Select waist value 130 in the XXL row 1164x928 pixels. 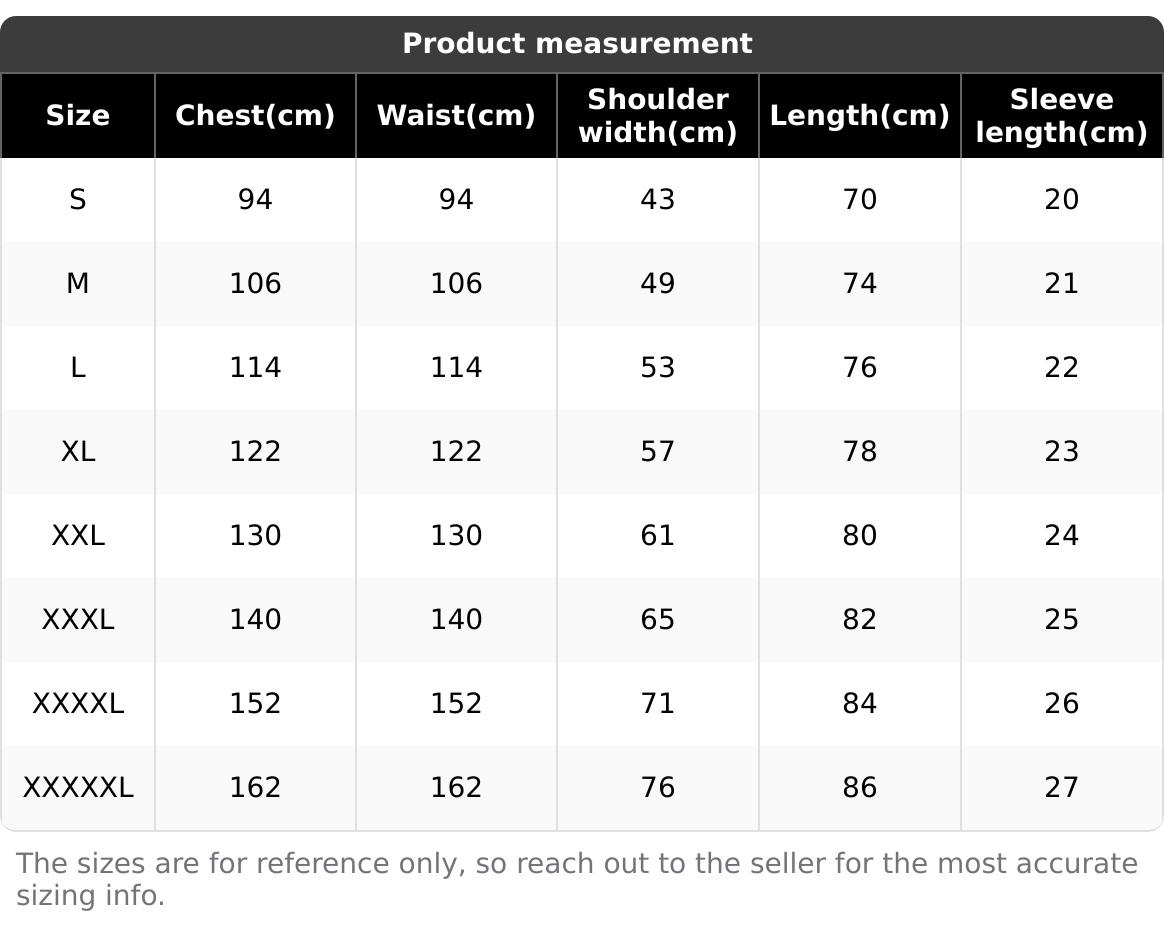point(456,536)
